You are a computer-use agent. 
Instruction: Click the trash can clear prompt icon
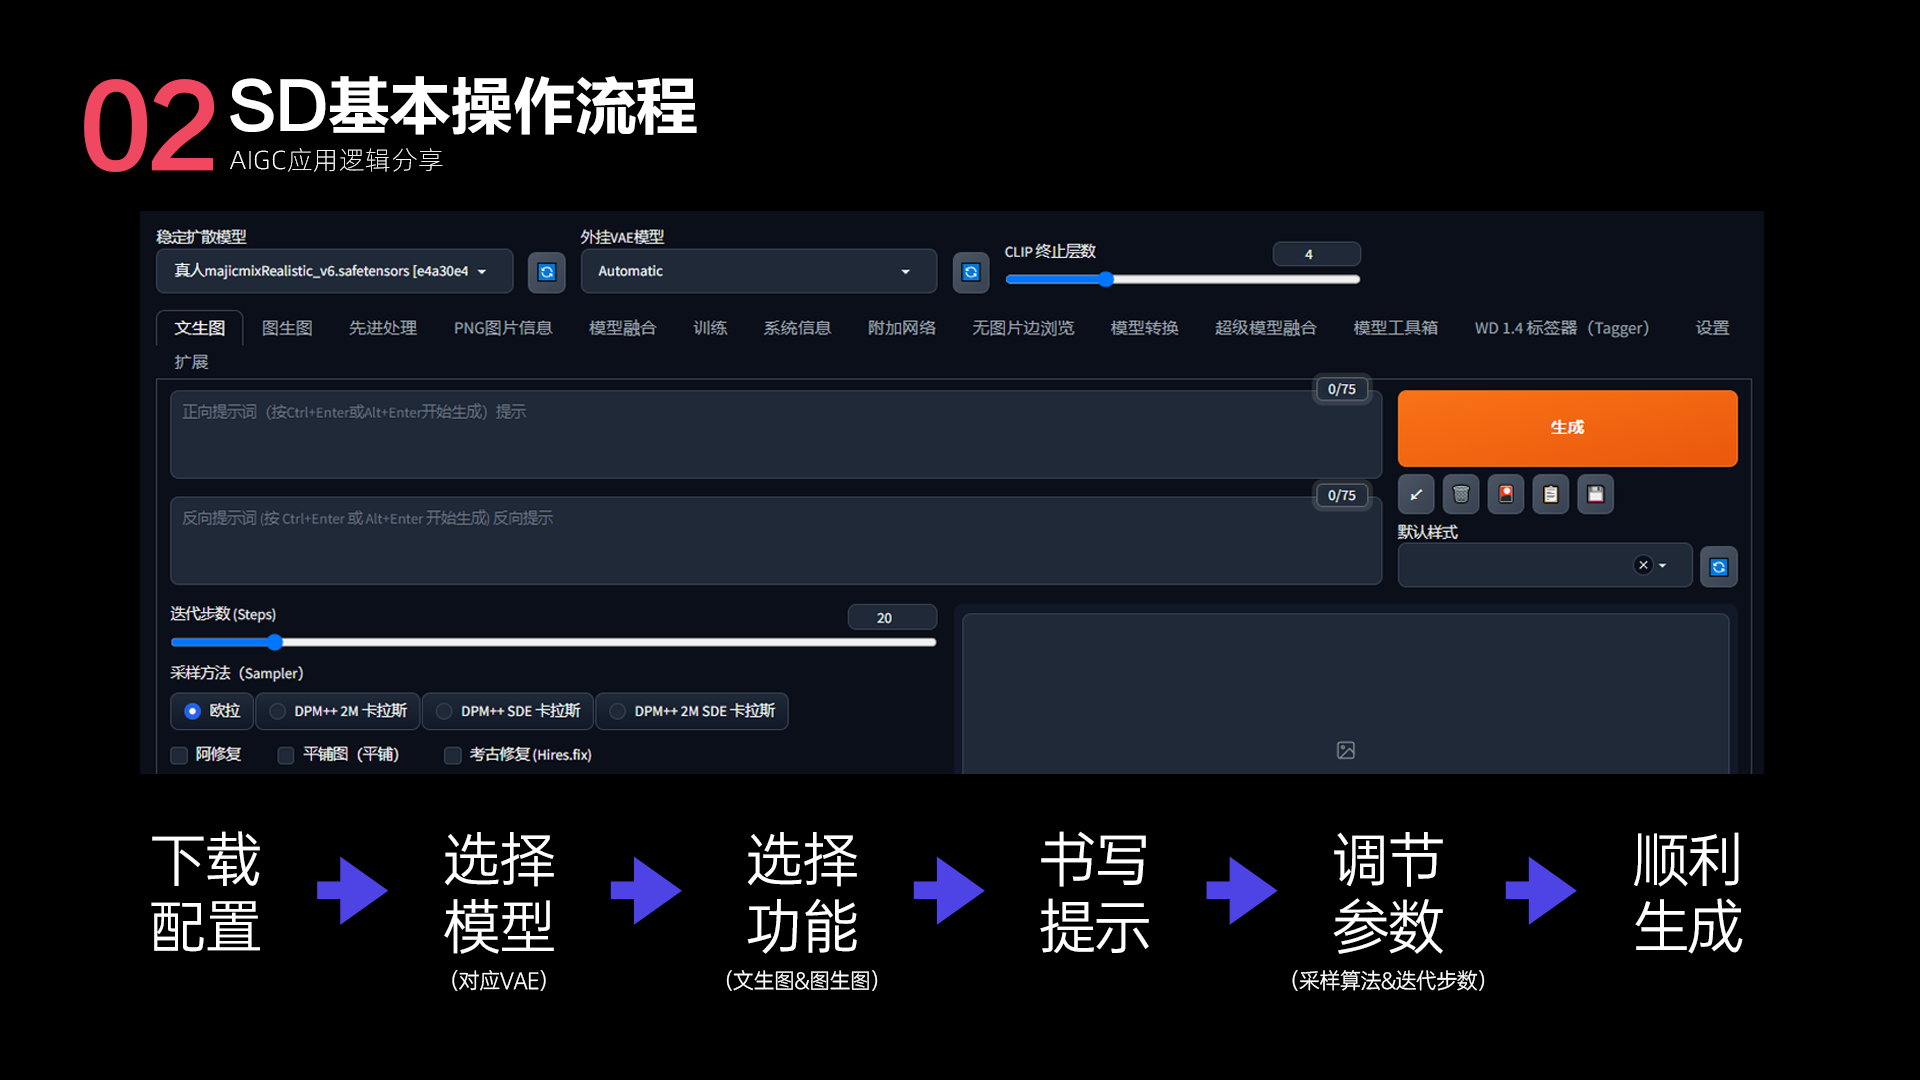tap(1461, 494)
